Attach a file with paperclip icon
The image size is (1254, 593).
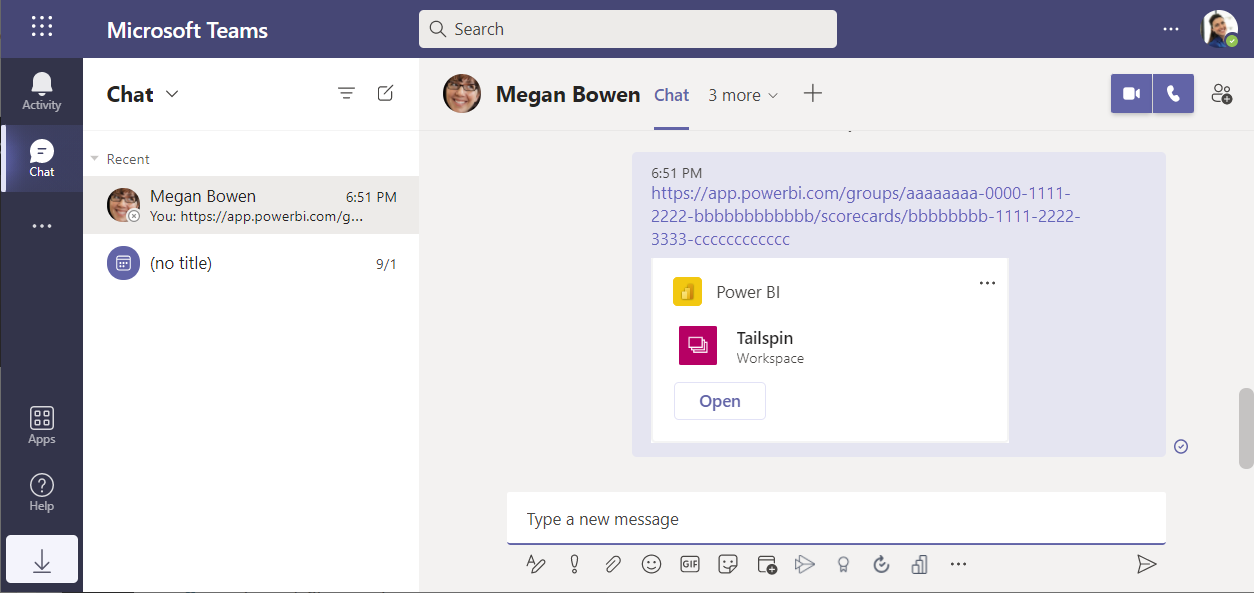tap(613, 564)
